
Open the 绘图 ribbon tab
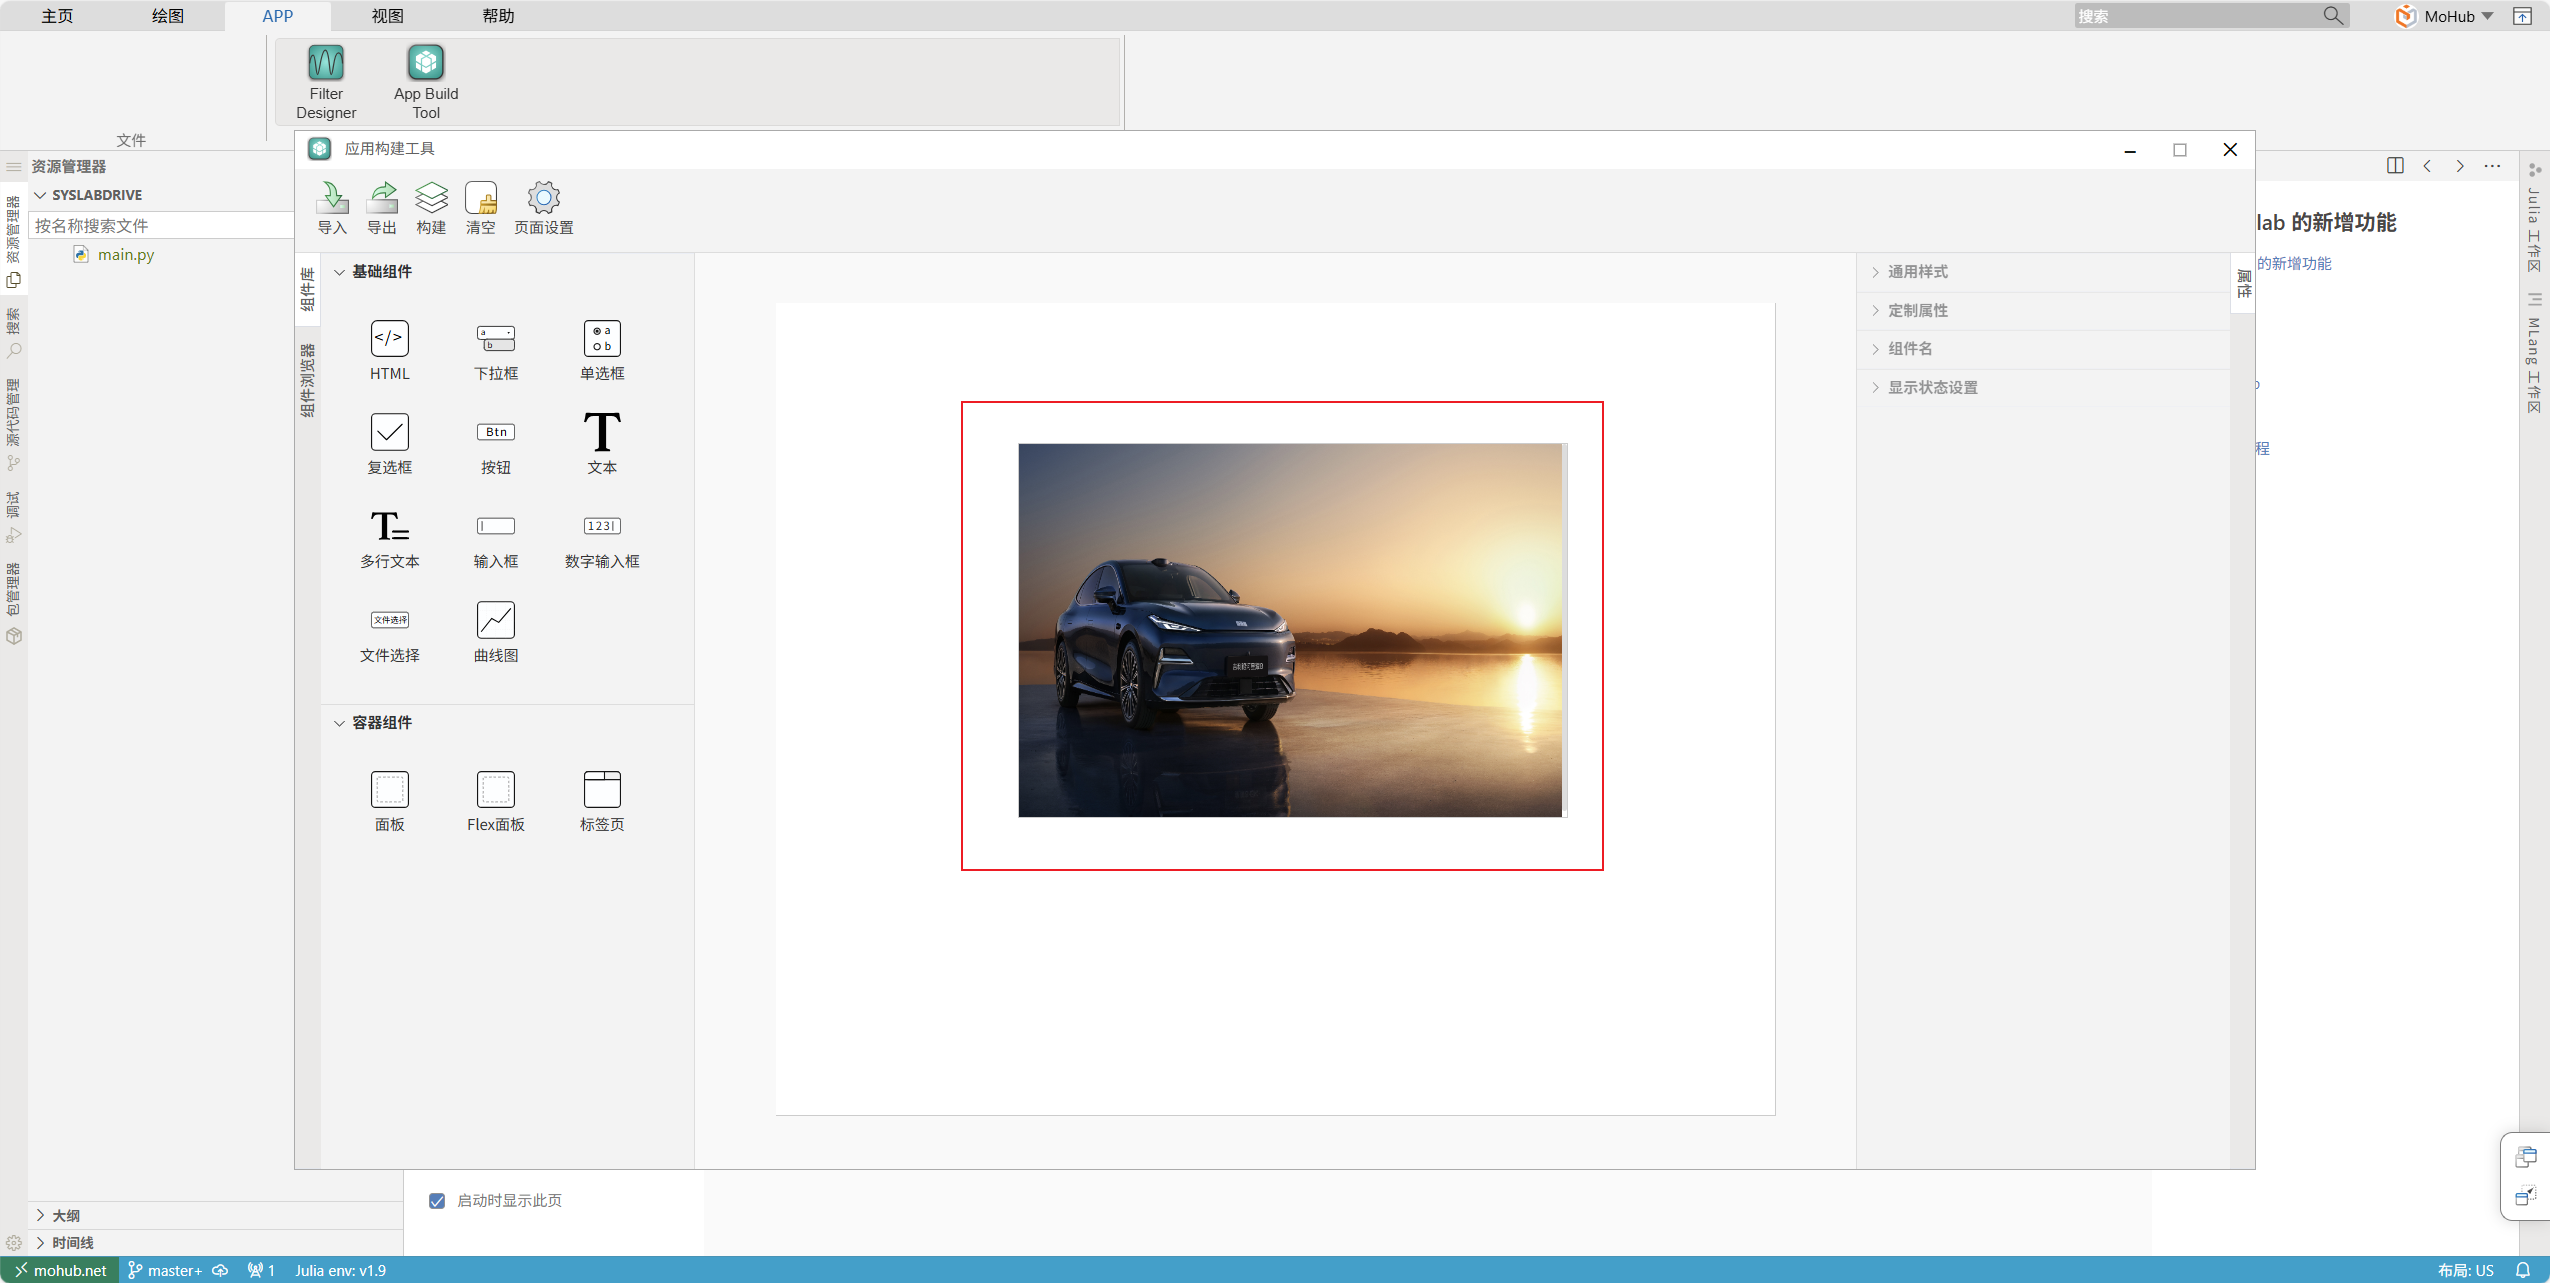168,16
